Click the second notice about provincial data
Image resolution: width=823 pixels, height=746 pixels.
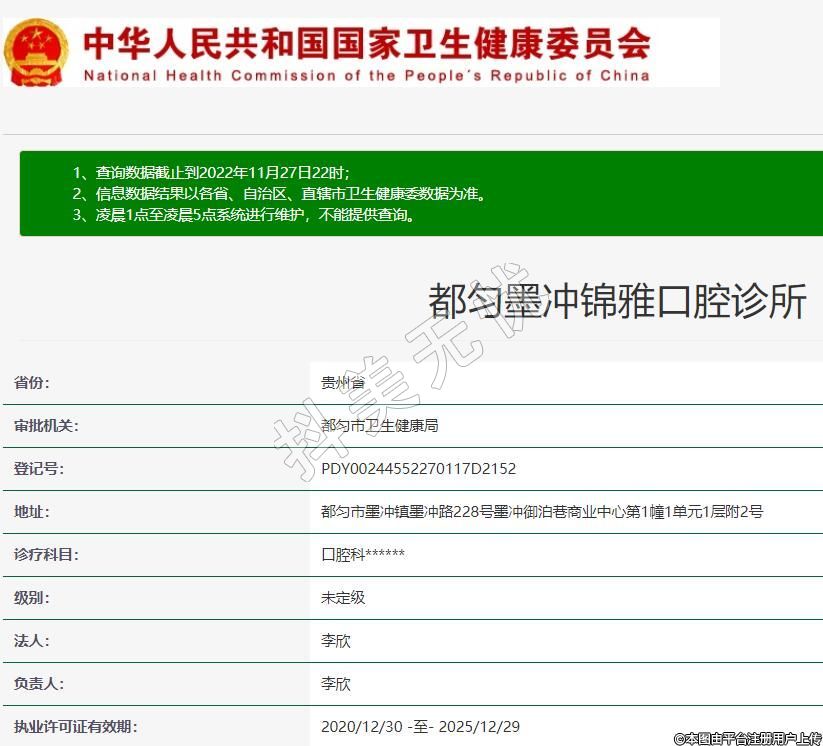coord(279,193)
